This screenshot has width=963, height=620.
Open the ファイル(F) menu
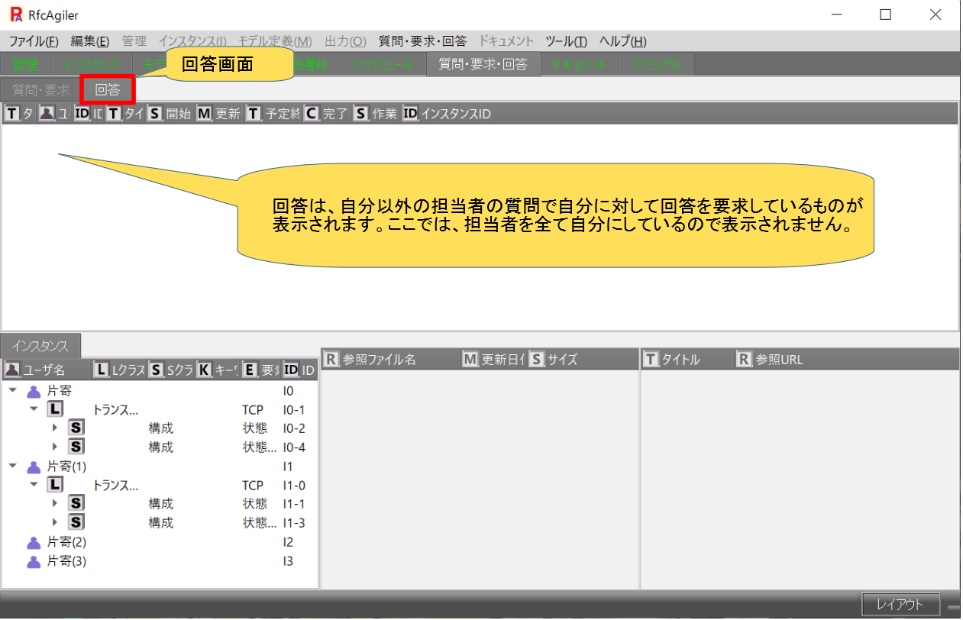(34, 41)
